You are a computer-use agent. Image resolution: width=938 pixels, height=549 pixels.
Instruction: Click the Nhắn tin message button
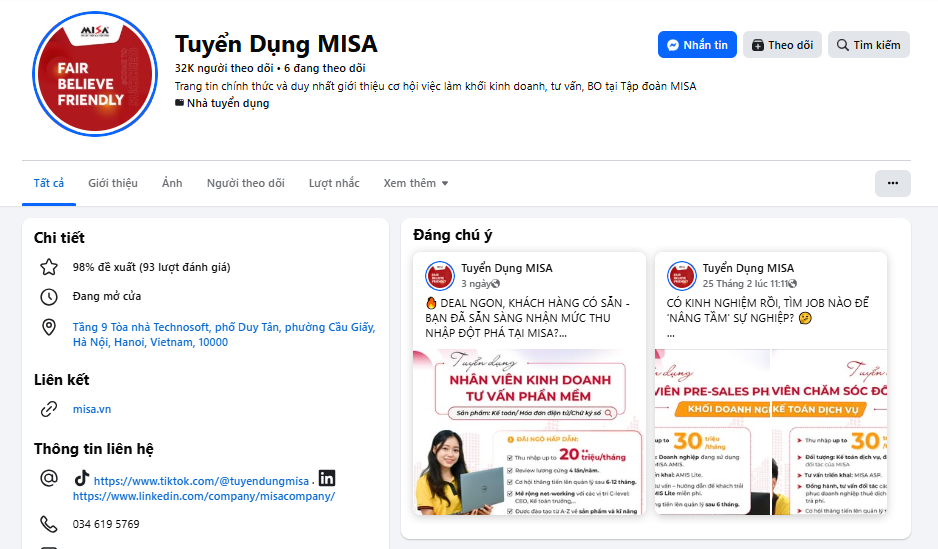(697, 45)
